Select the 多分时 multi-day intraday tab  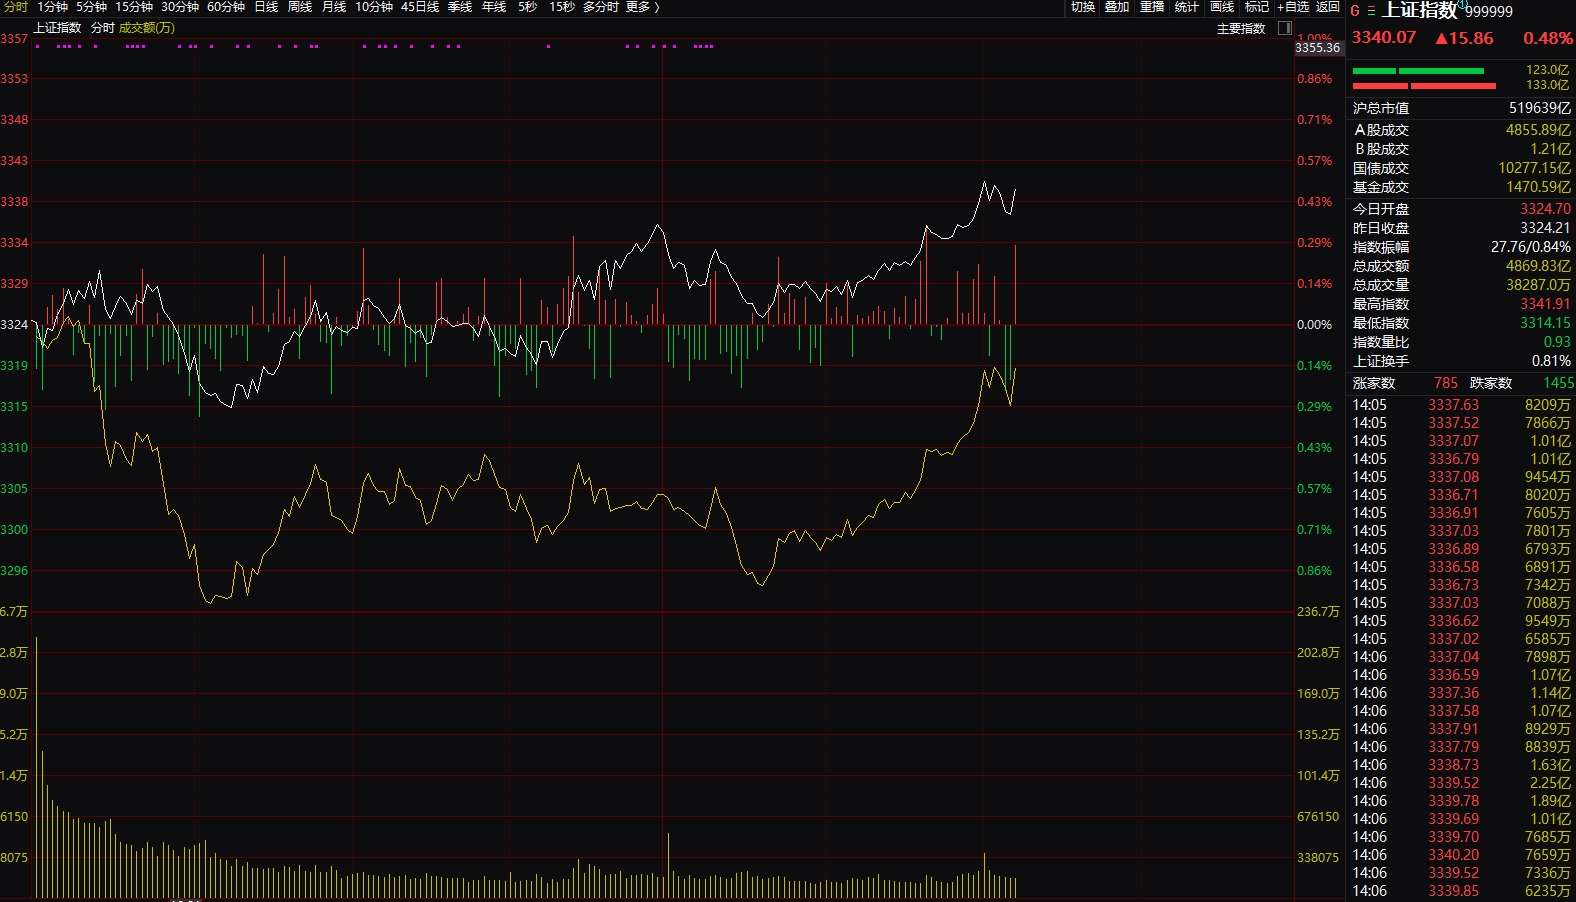pos(600,7)
